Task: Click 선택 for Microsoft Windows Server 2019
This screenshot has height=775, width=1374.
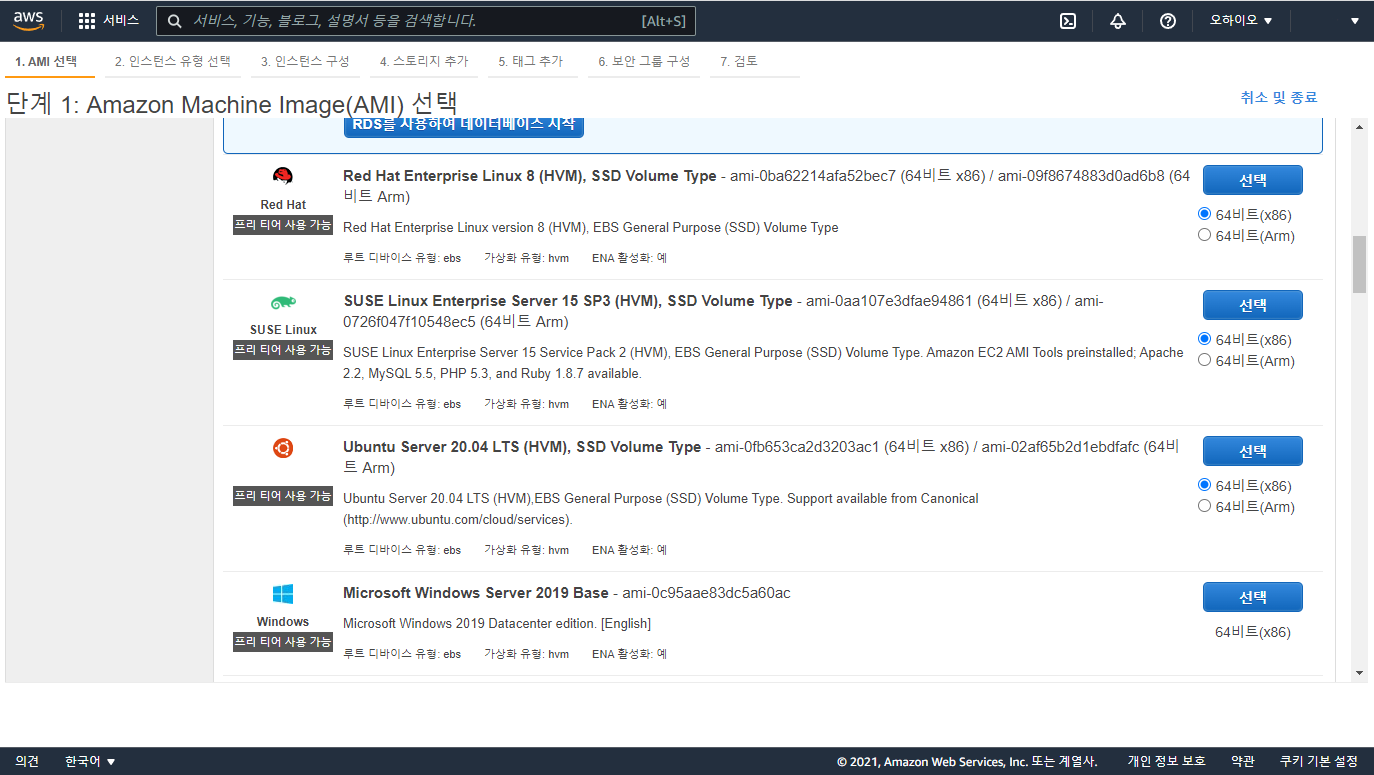Action: (1253, 597)
